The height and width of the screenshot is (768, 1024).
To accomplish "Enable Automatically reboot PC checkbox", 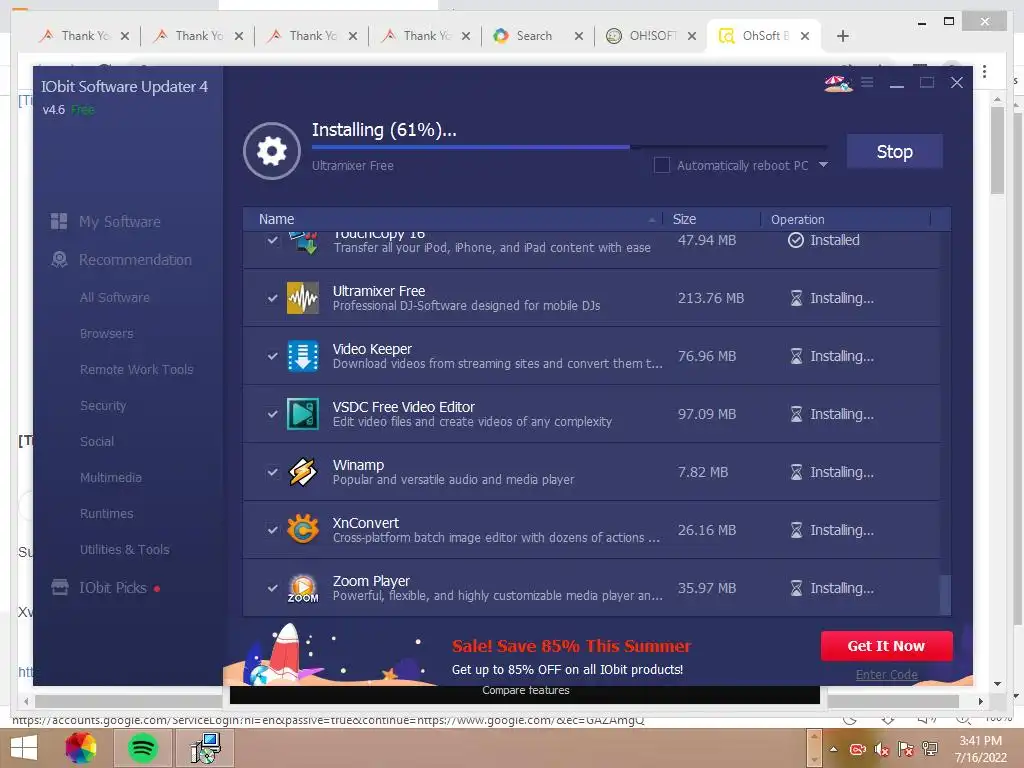I will click(x=662, y=165).
